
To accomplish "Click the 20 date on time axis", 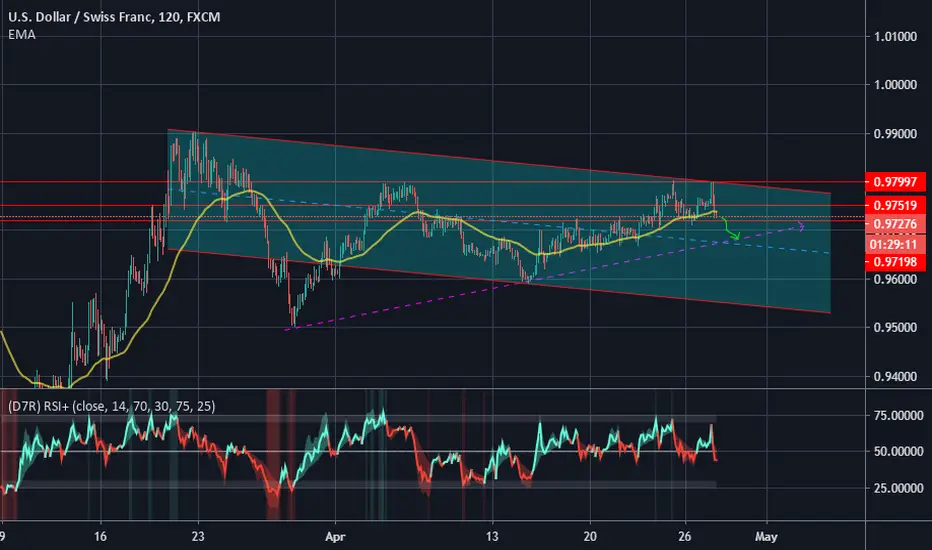I will (590, 537).
